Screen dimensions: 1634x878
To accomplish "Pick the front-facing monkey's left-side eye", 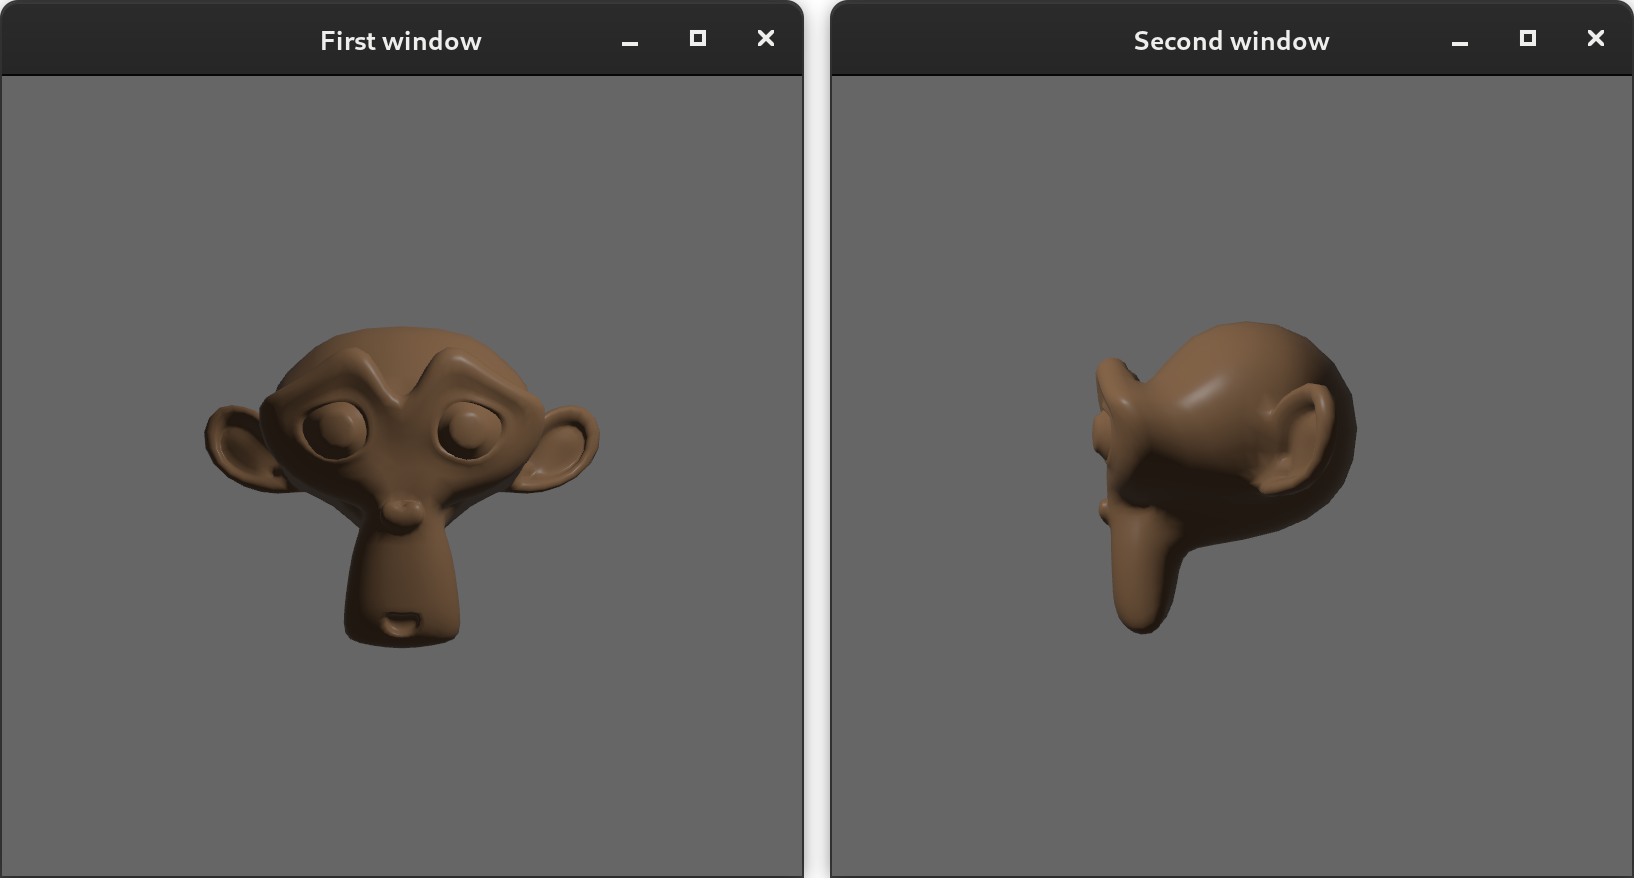I will click(334, 430).
